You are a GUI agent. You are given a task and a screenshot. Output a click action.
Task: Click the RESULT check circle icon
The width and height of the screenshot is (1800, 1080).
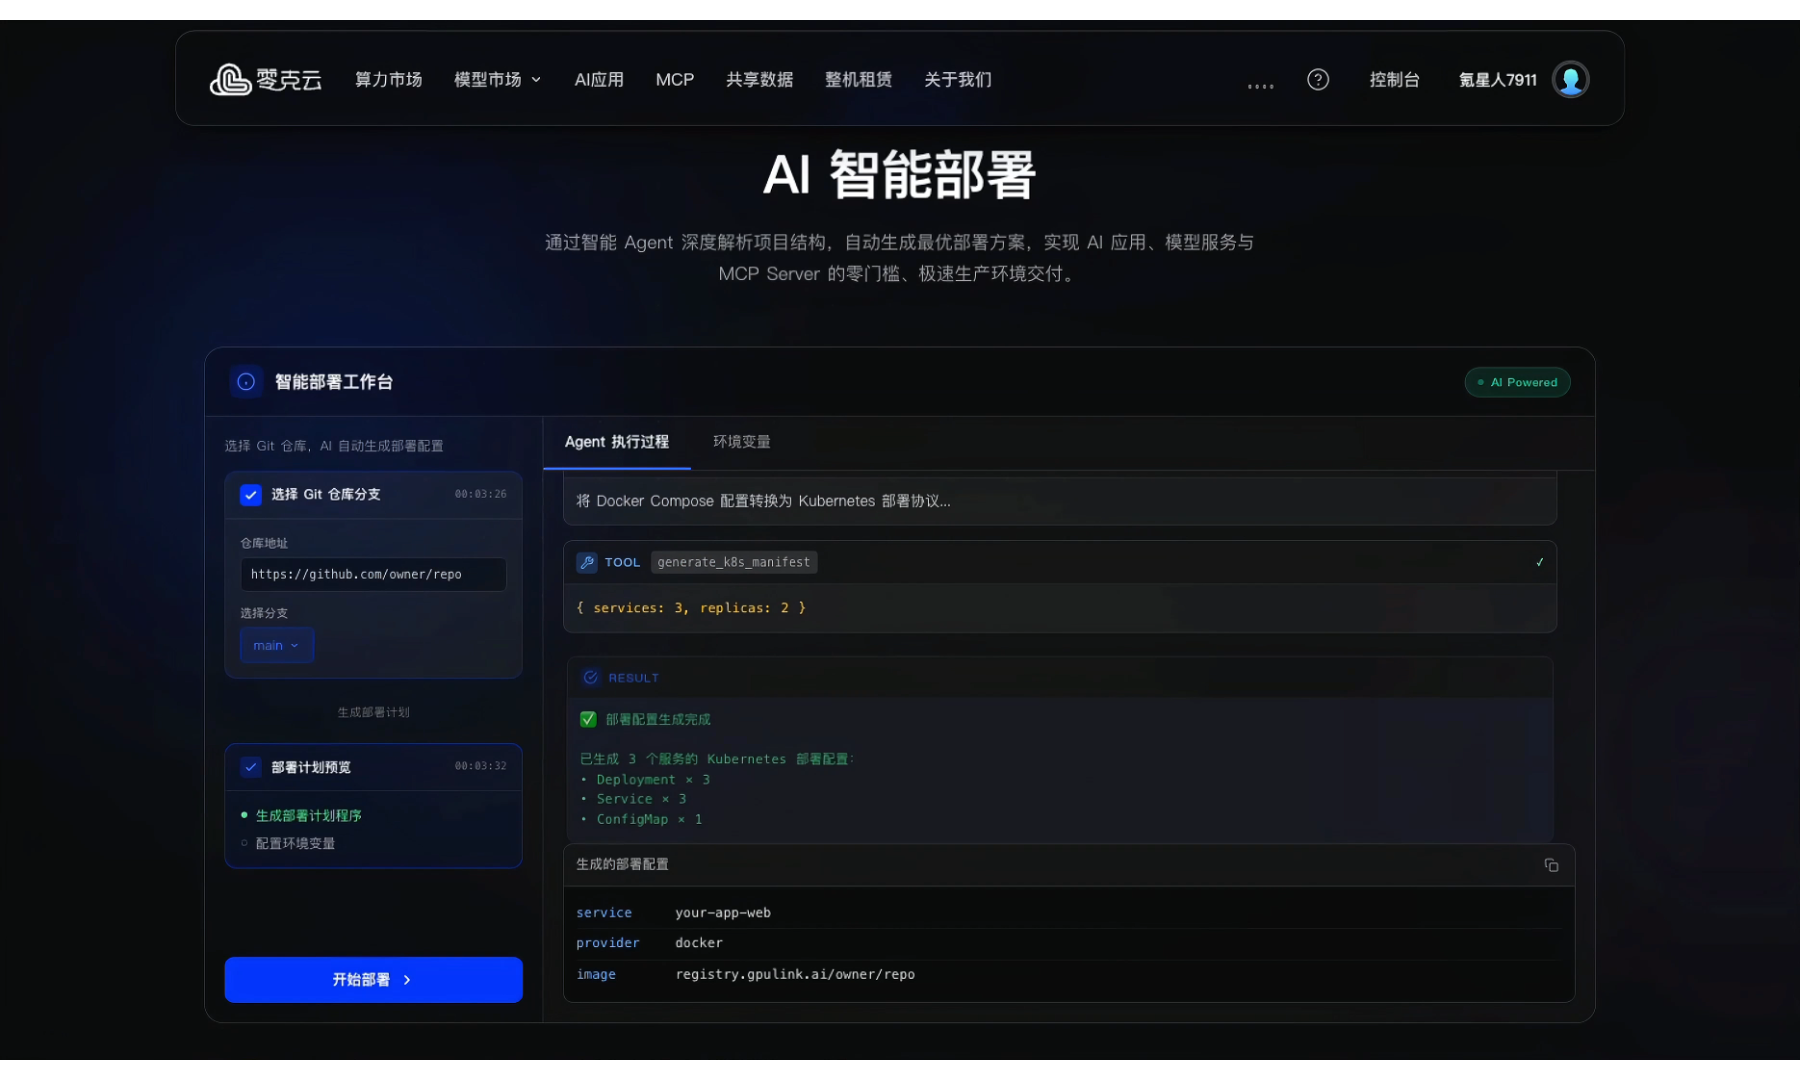click(591, 678)
